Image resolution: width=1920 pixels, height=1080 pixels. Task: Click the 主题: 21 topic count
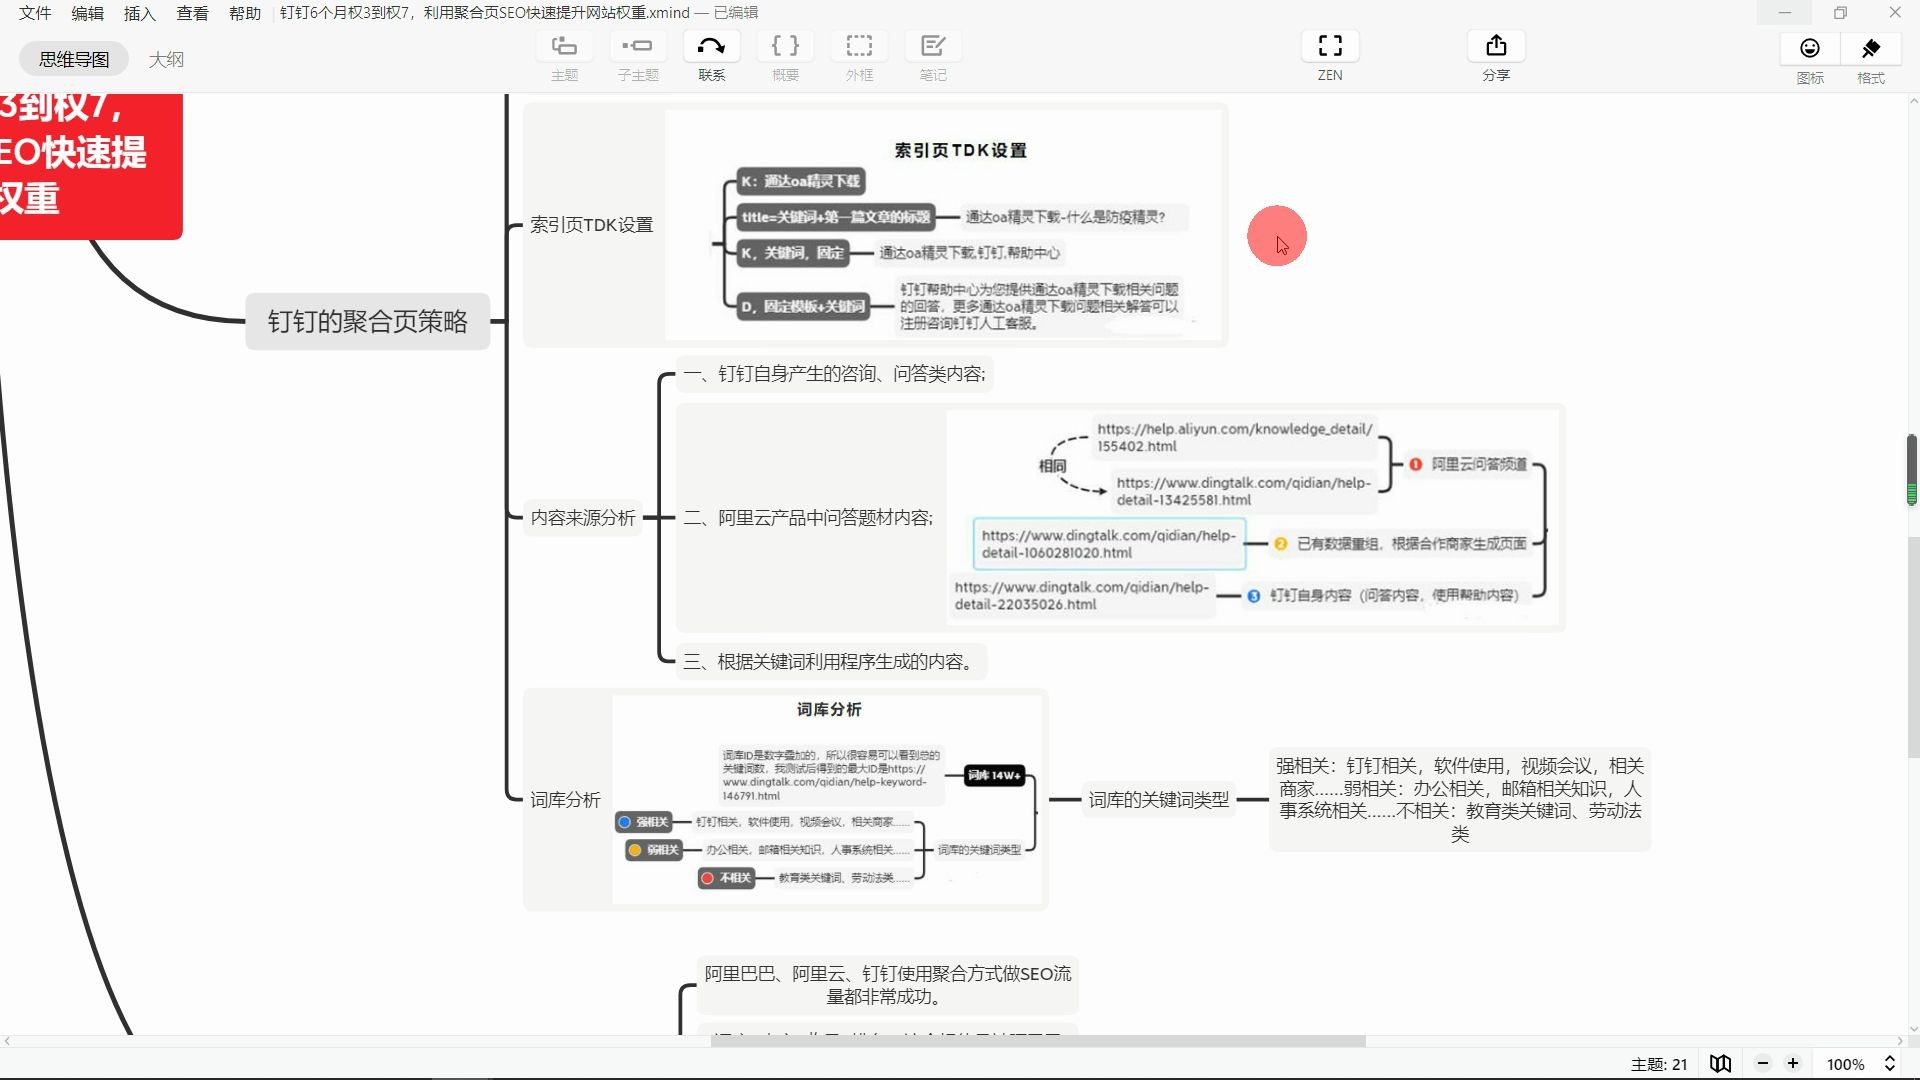click(1659, 1064)
